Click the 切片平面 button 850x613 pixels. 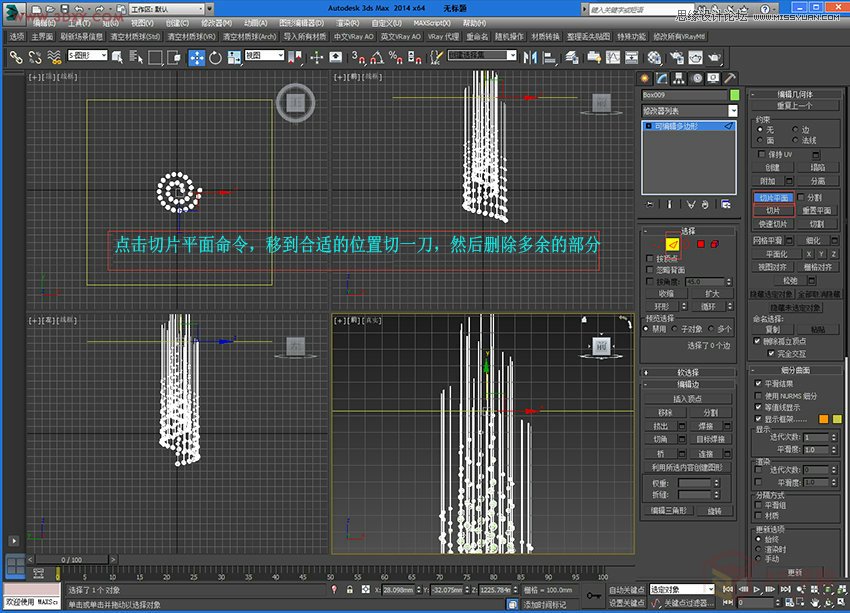[774, 197]
